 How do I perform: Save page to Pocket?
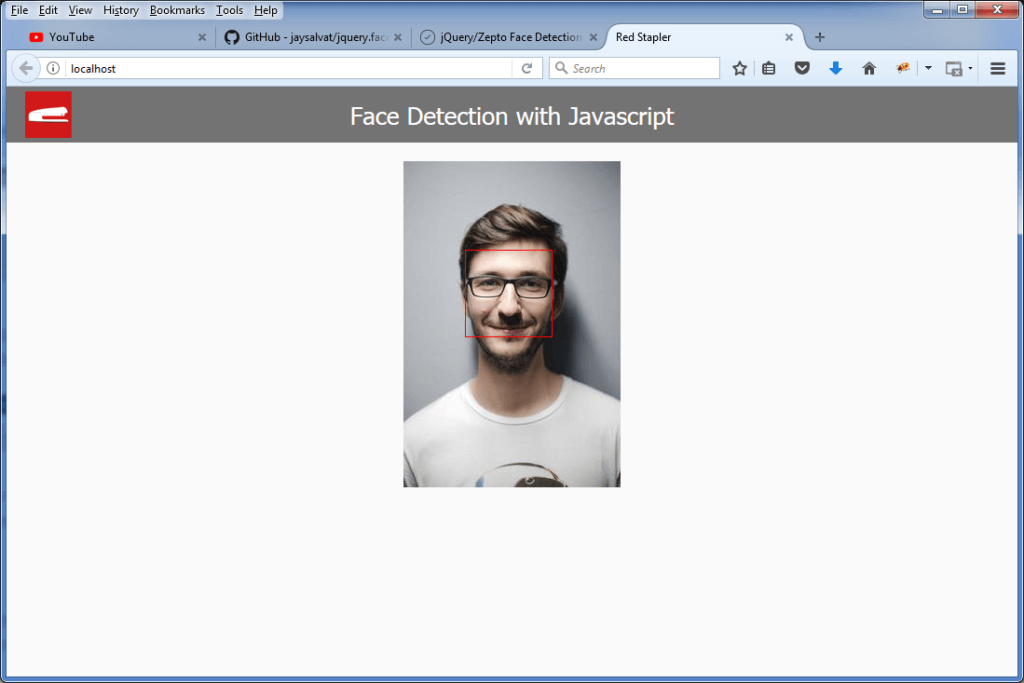pos(803,68)
